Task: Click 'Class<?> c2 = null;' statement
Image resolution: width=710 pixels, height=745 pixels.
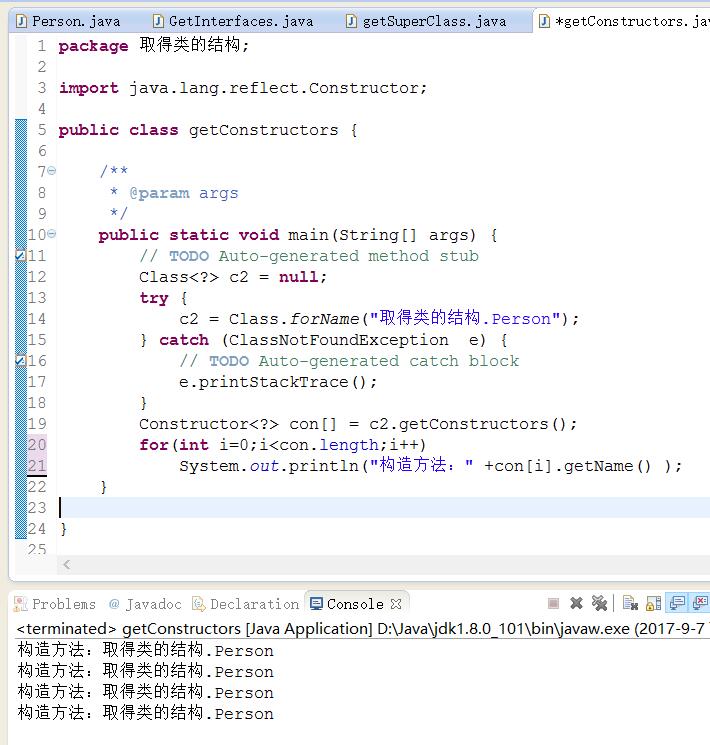Action: (233, 277)
